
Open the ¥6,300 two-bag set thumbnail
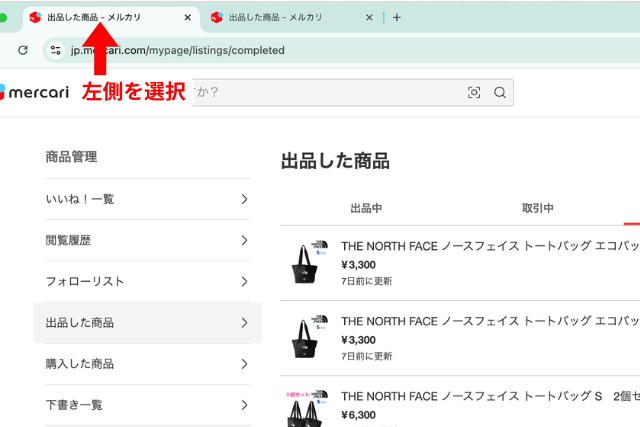tap(306, 407)
